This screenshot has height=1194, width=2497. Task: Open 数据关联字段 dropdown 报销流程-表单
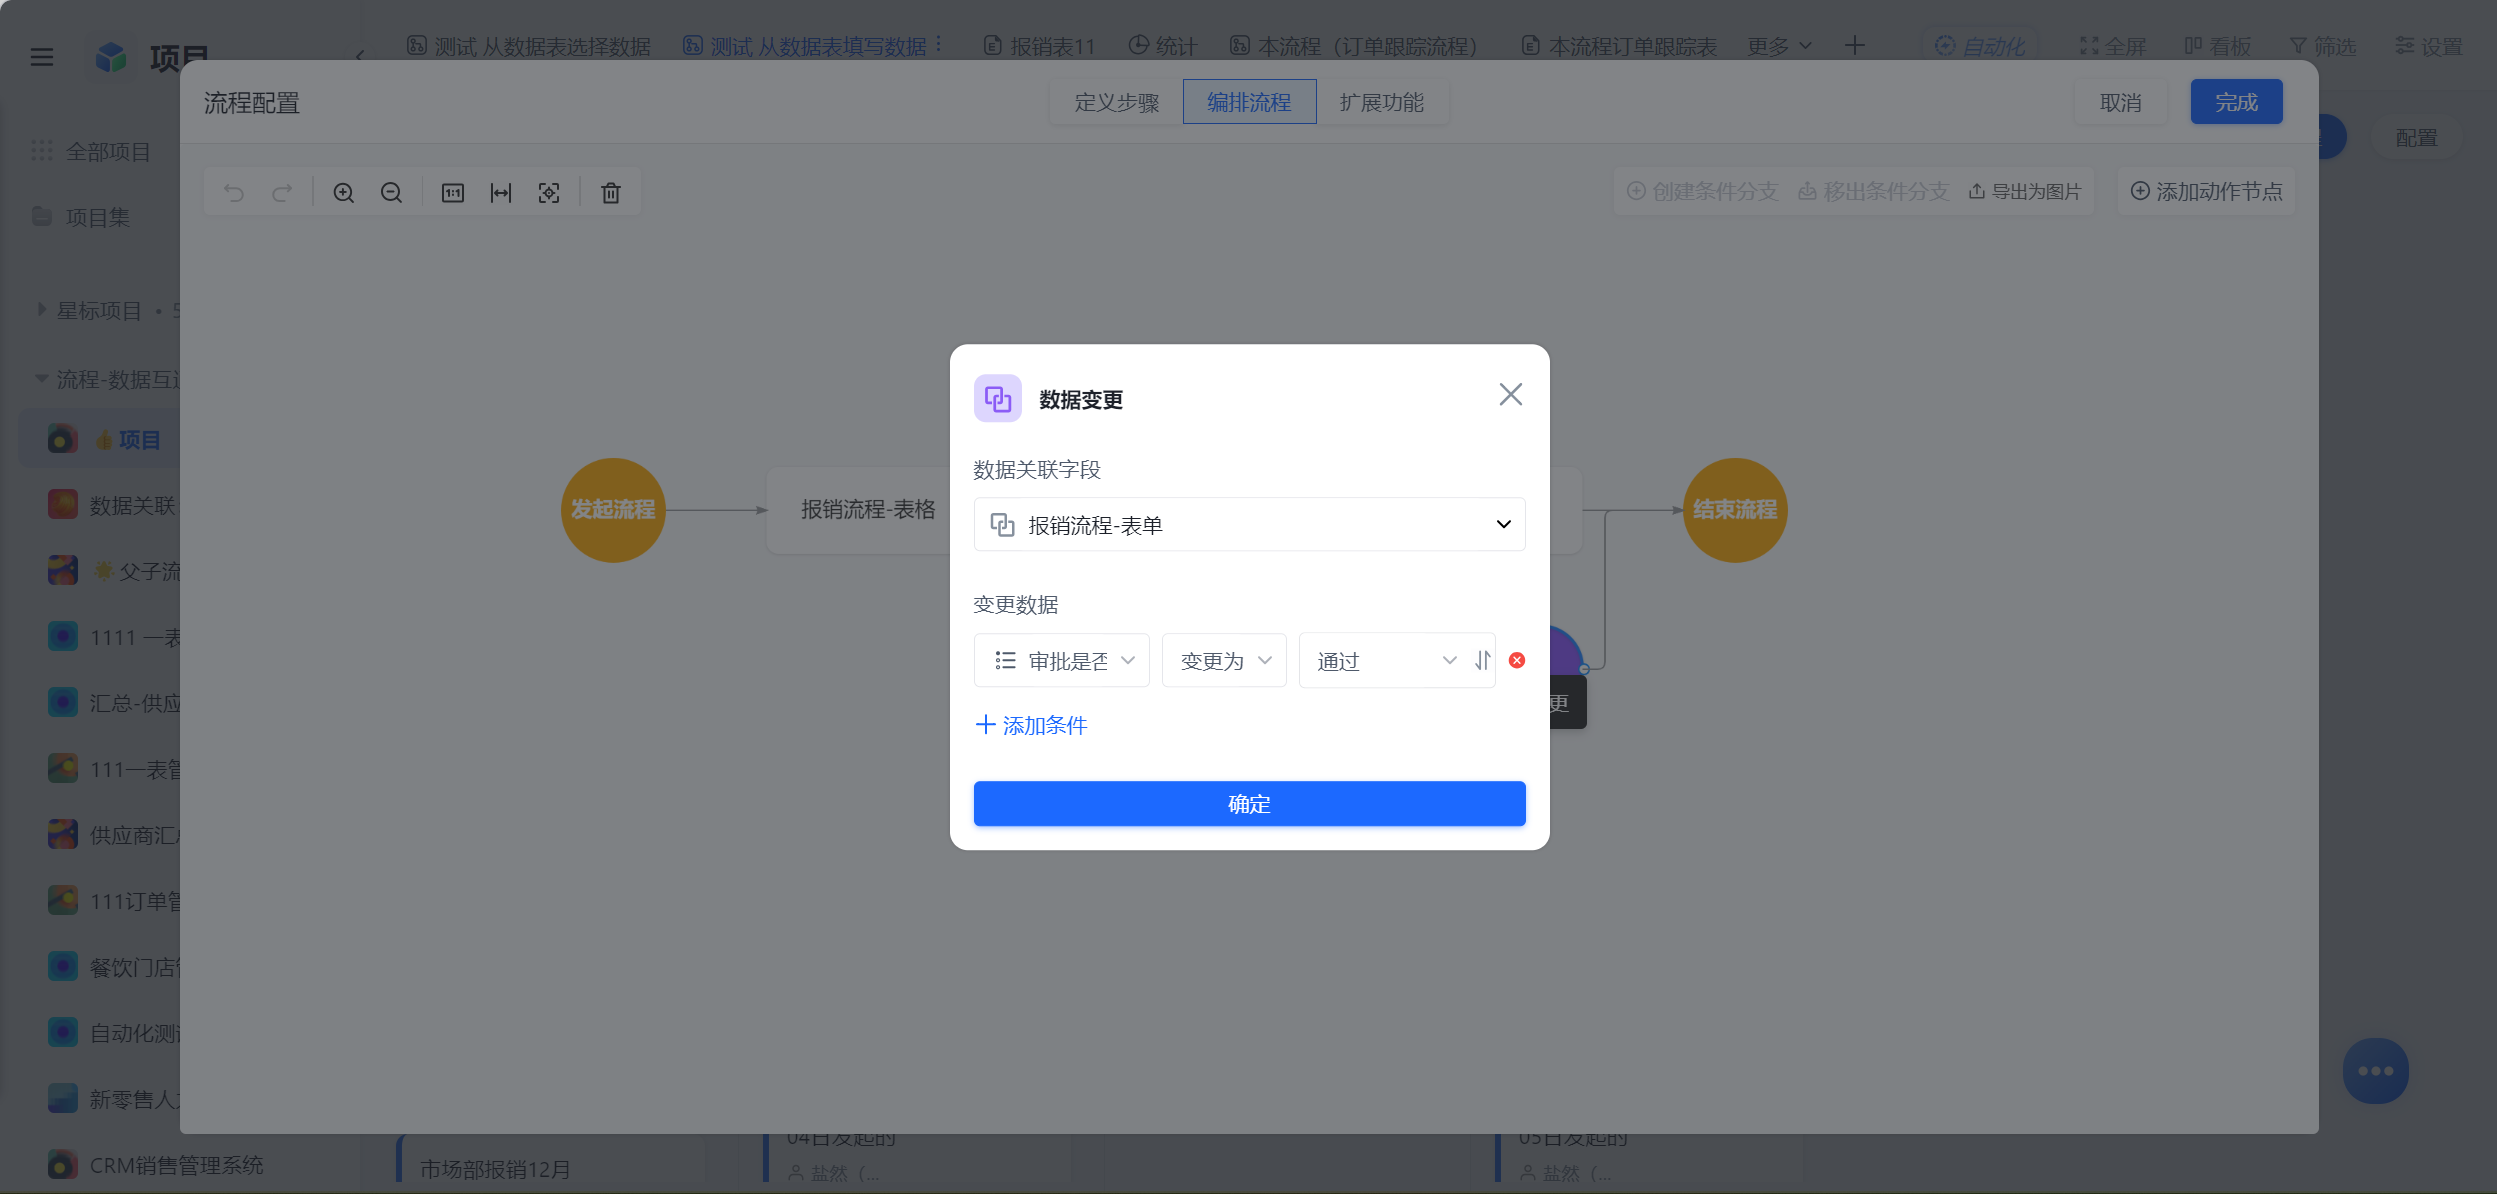coord(1249,524)
